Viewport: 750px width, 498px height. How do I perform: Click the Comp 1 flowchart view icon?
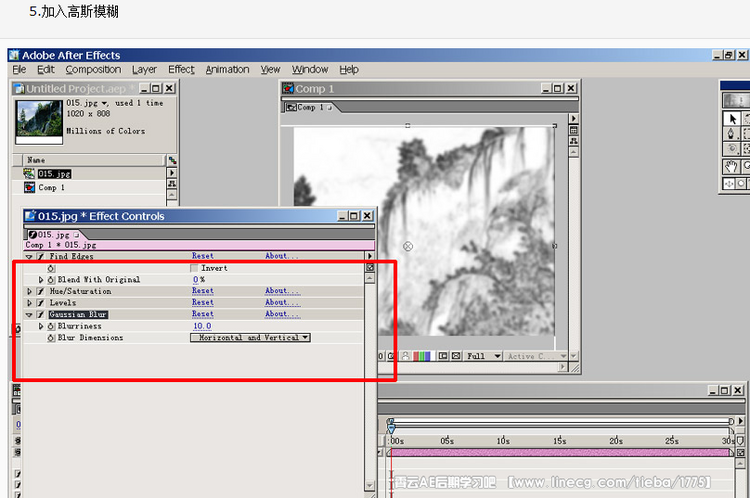click(x=574, y=141)
